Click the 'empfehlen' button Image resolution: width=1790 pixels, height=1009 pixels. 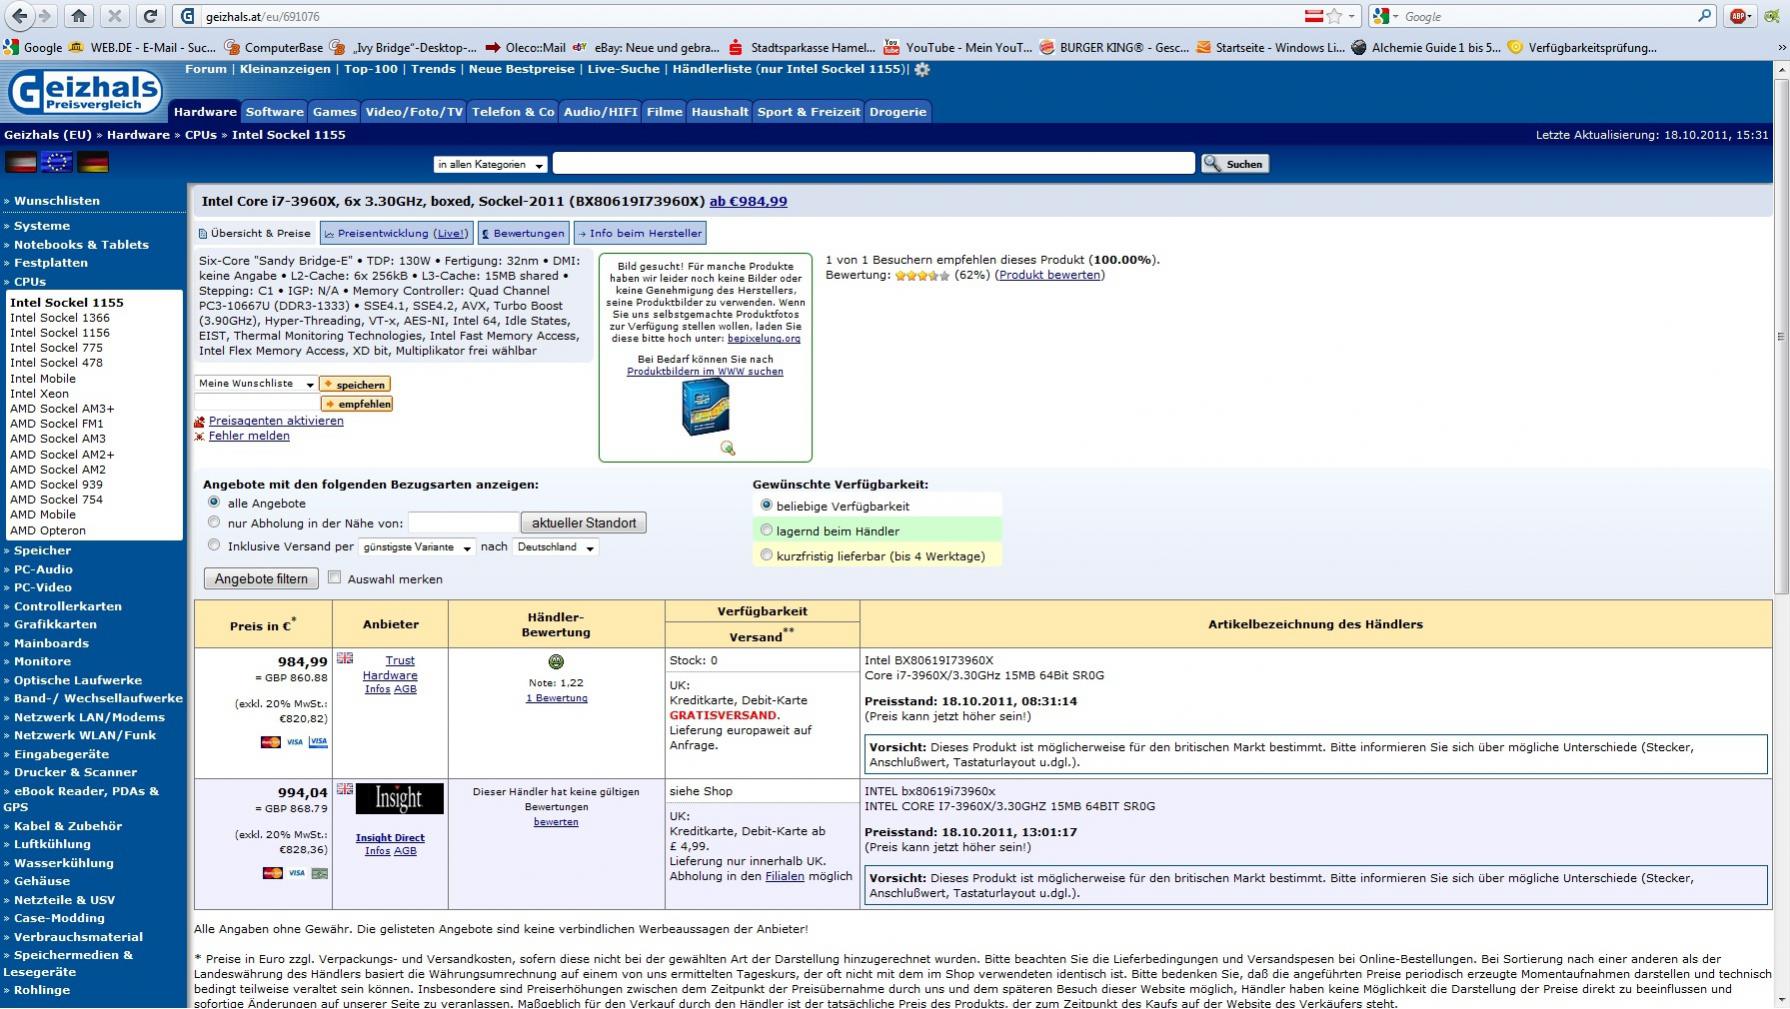pyautogui.click(x=357, y=404)
